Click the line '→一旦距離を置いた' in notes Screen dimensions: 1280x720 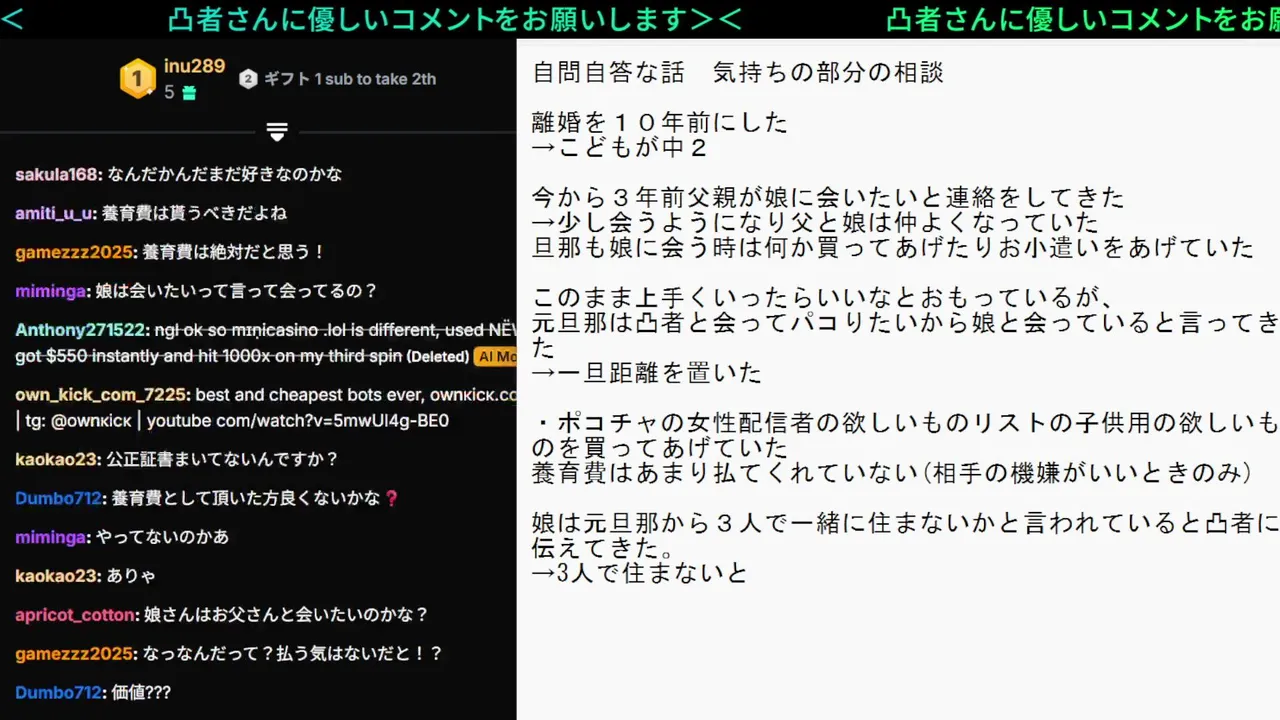(x=647, y=373)
